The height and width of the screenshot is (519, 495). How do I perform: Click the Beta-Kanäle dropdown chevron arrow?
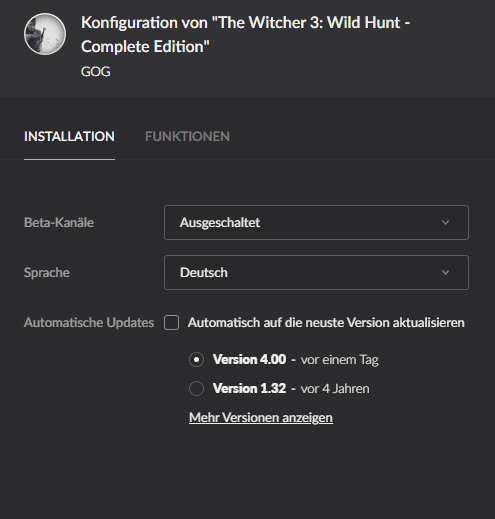pyautogui.click(x=445, y=222)
